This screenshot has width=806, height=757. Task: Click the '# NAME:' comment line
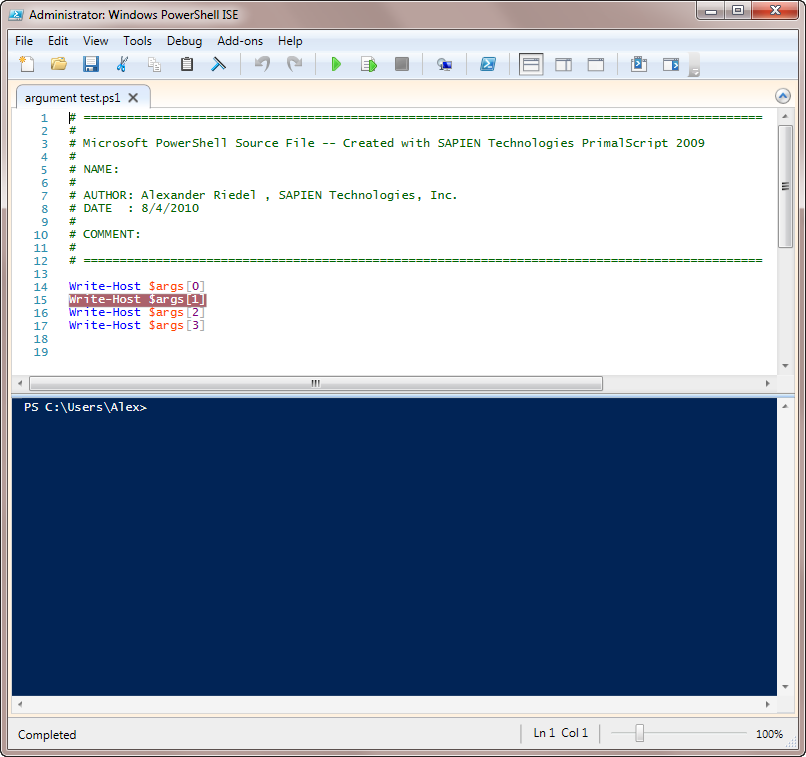[x=94, y=170]
